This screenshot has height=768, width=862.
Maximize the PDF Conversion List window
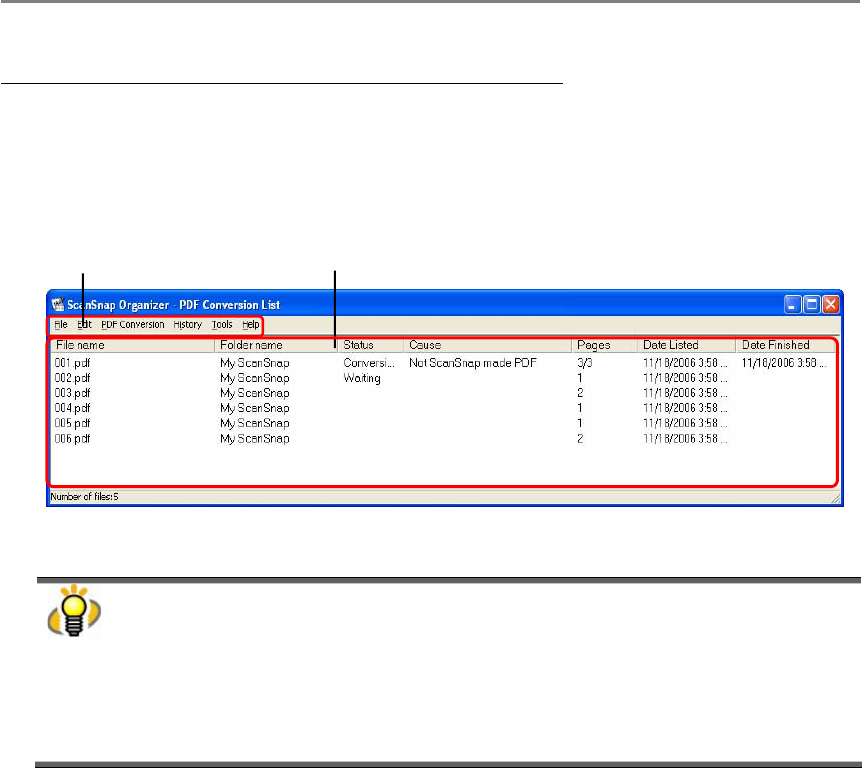click(x=811, y=305)
